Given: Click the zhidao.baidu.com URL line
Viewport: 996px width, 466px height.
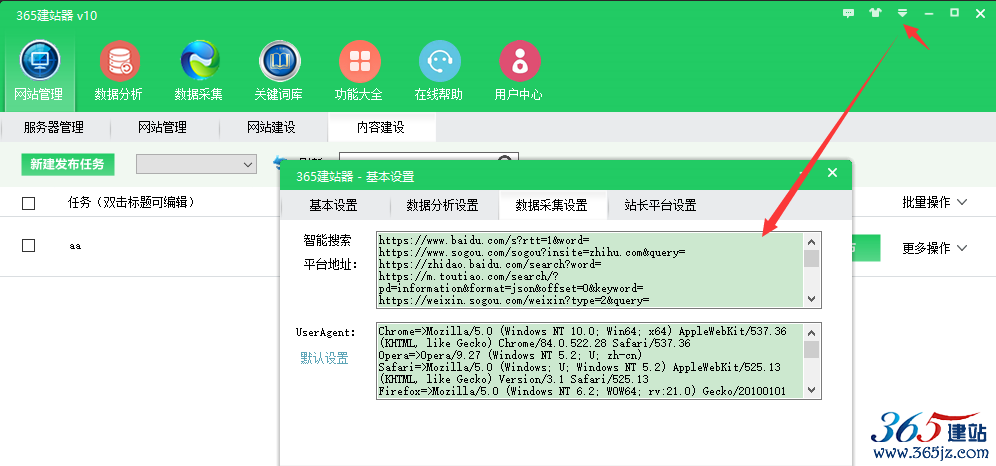Looking at the screenshot, I should [x=490, y=264].
